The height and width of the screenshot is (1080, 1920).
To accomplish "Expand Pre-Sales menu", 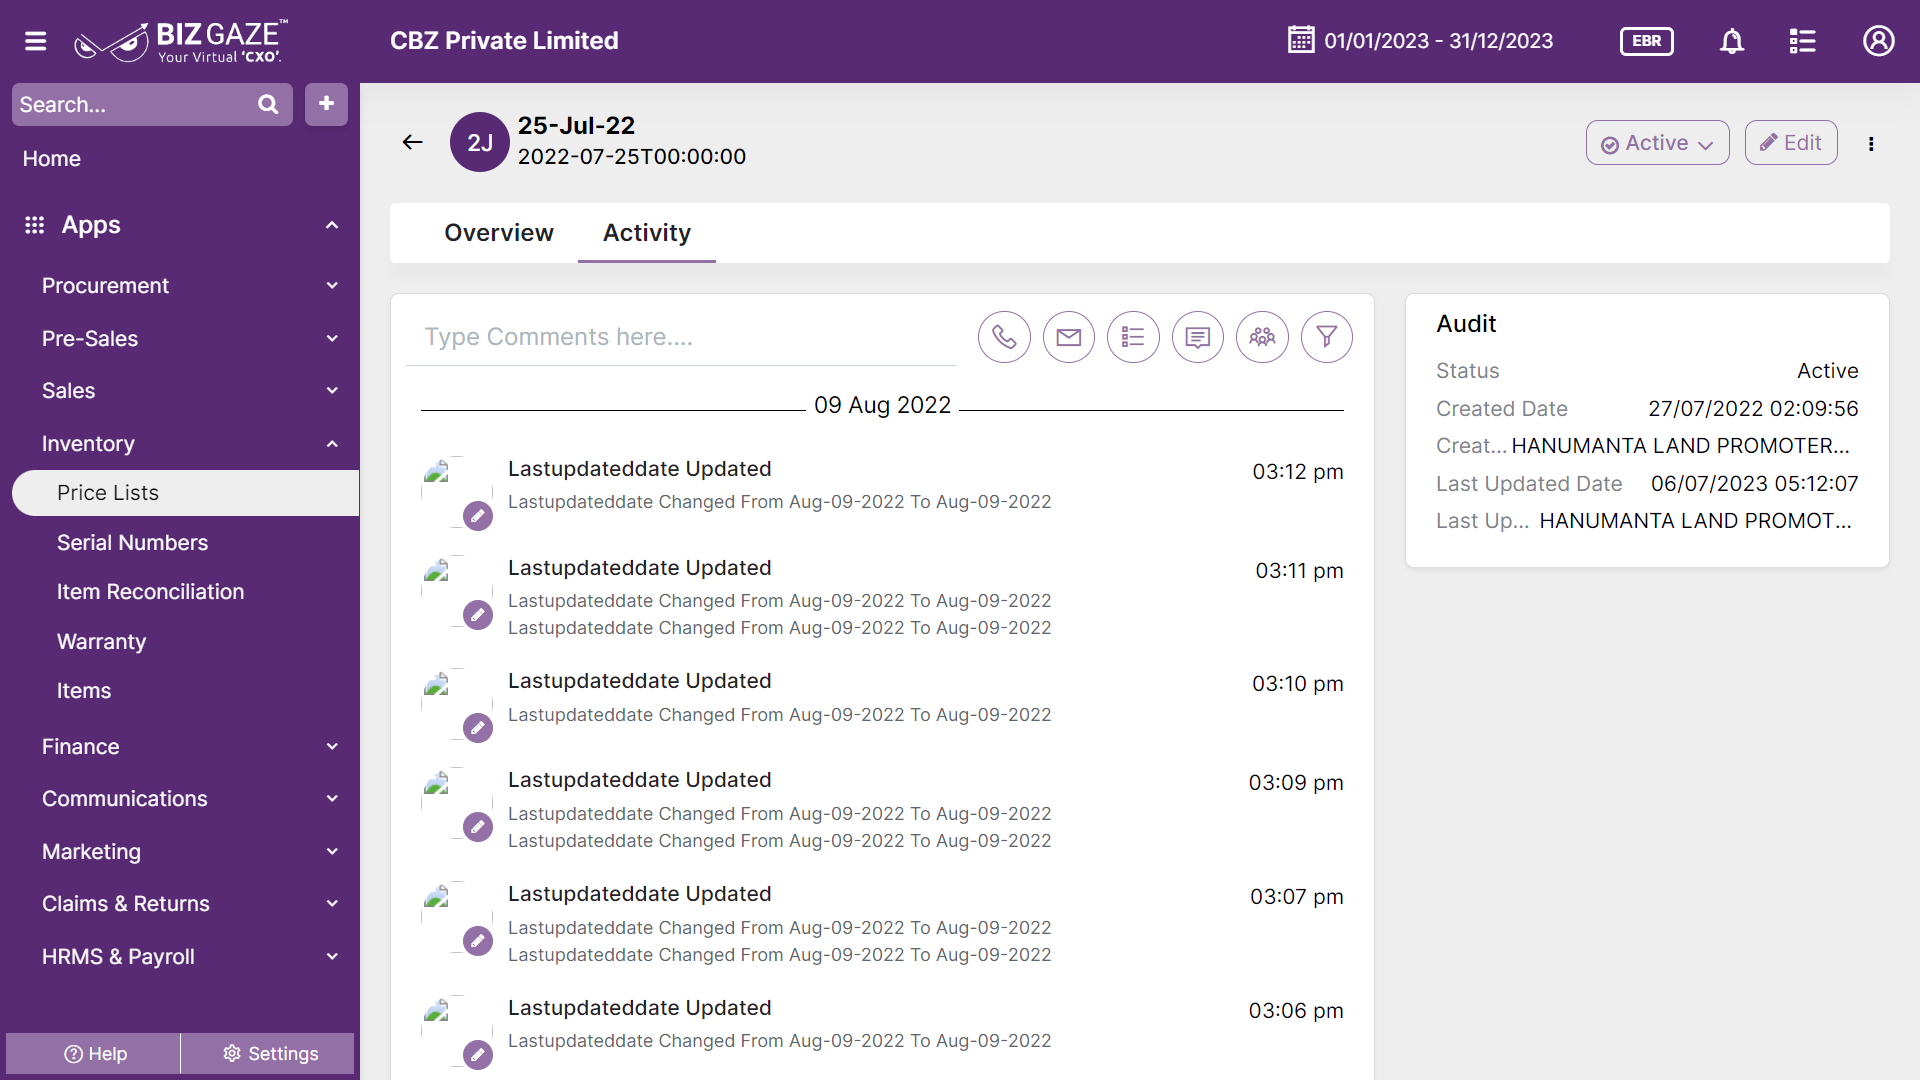I will click(332, 339).
